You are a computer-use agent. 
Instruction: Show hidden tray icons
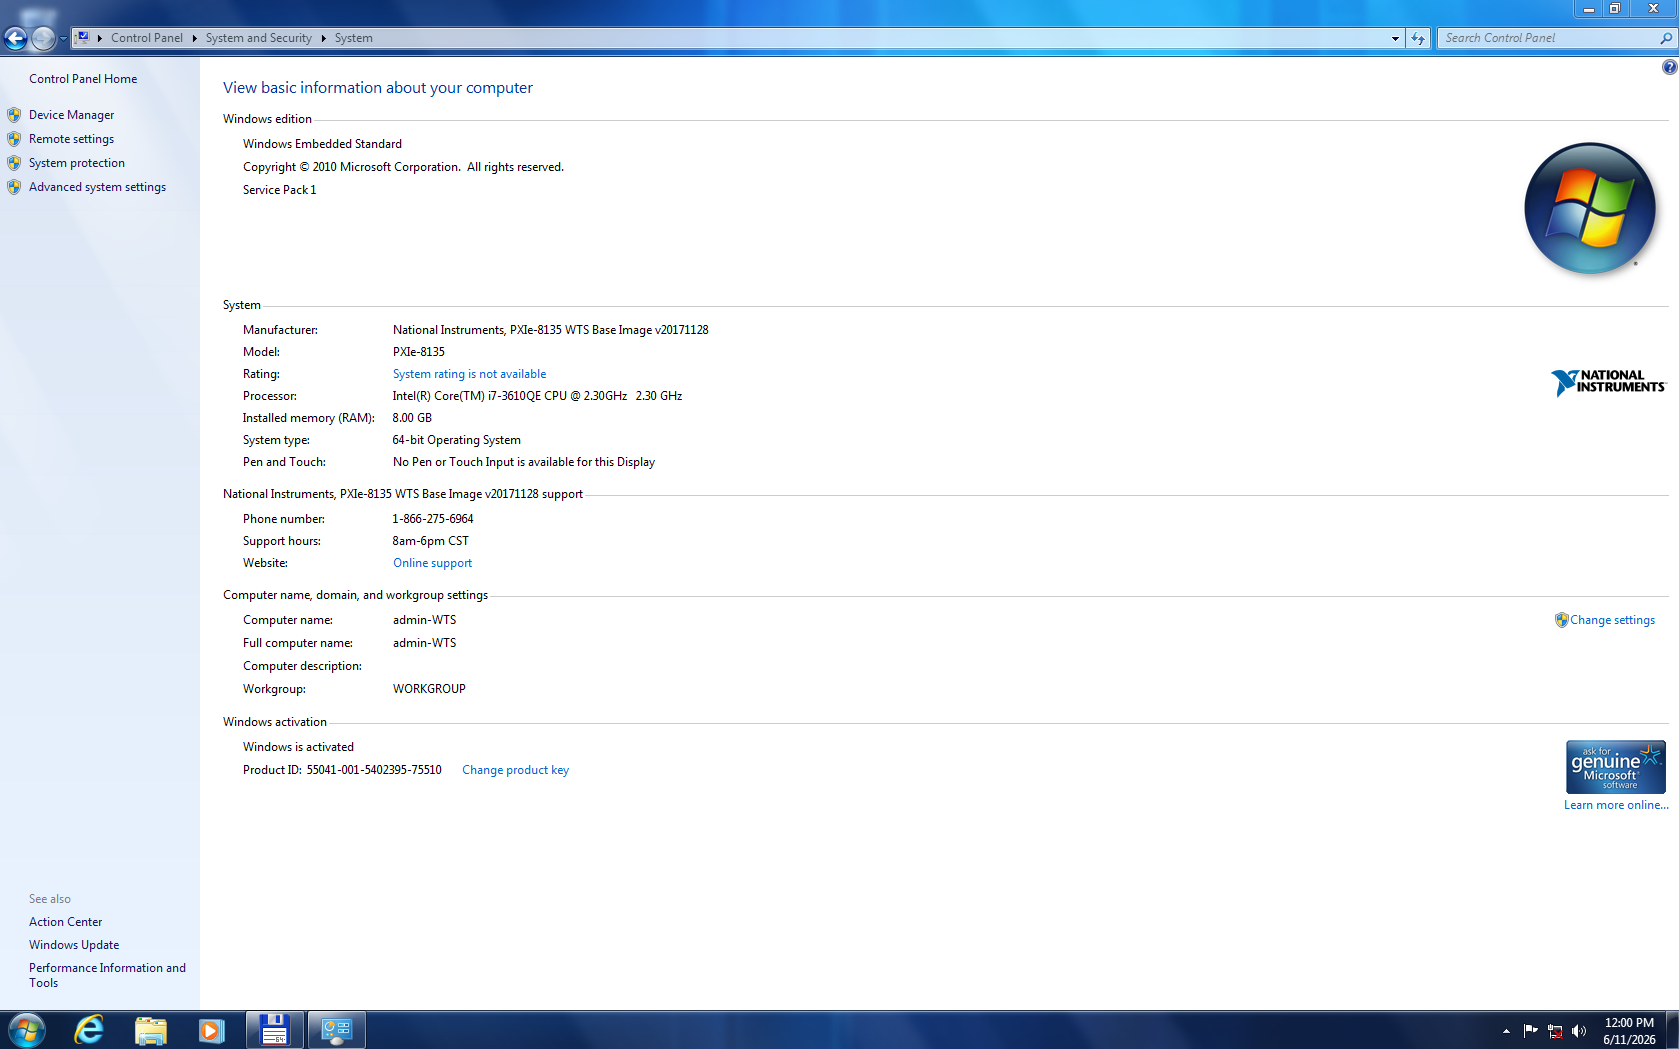point(1506,1031)
